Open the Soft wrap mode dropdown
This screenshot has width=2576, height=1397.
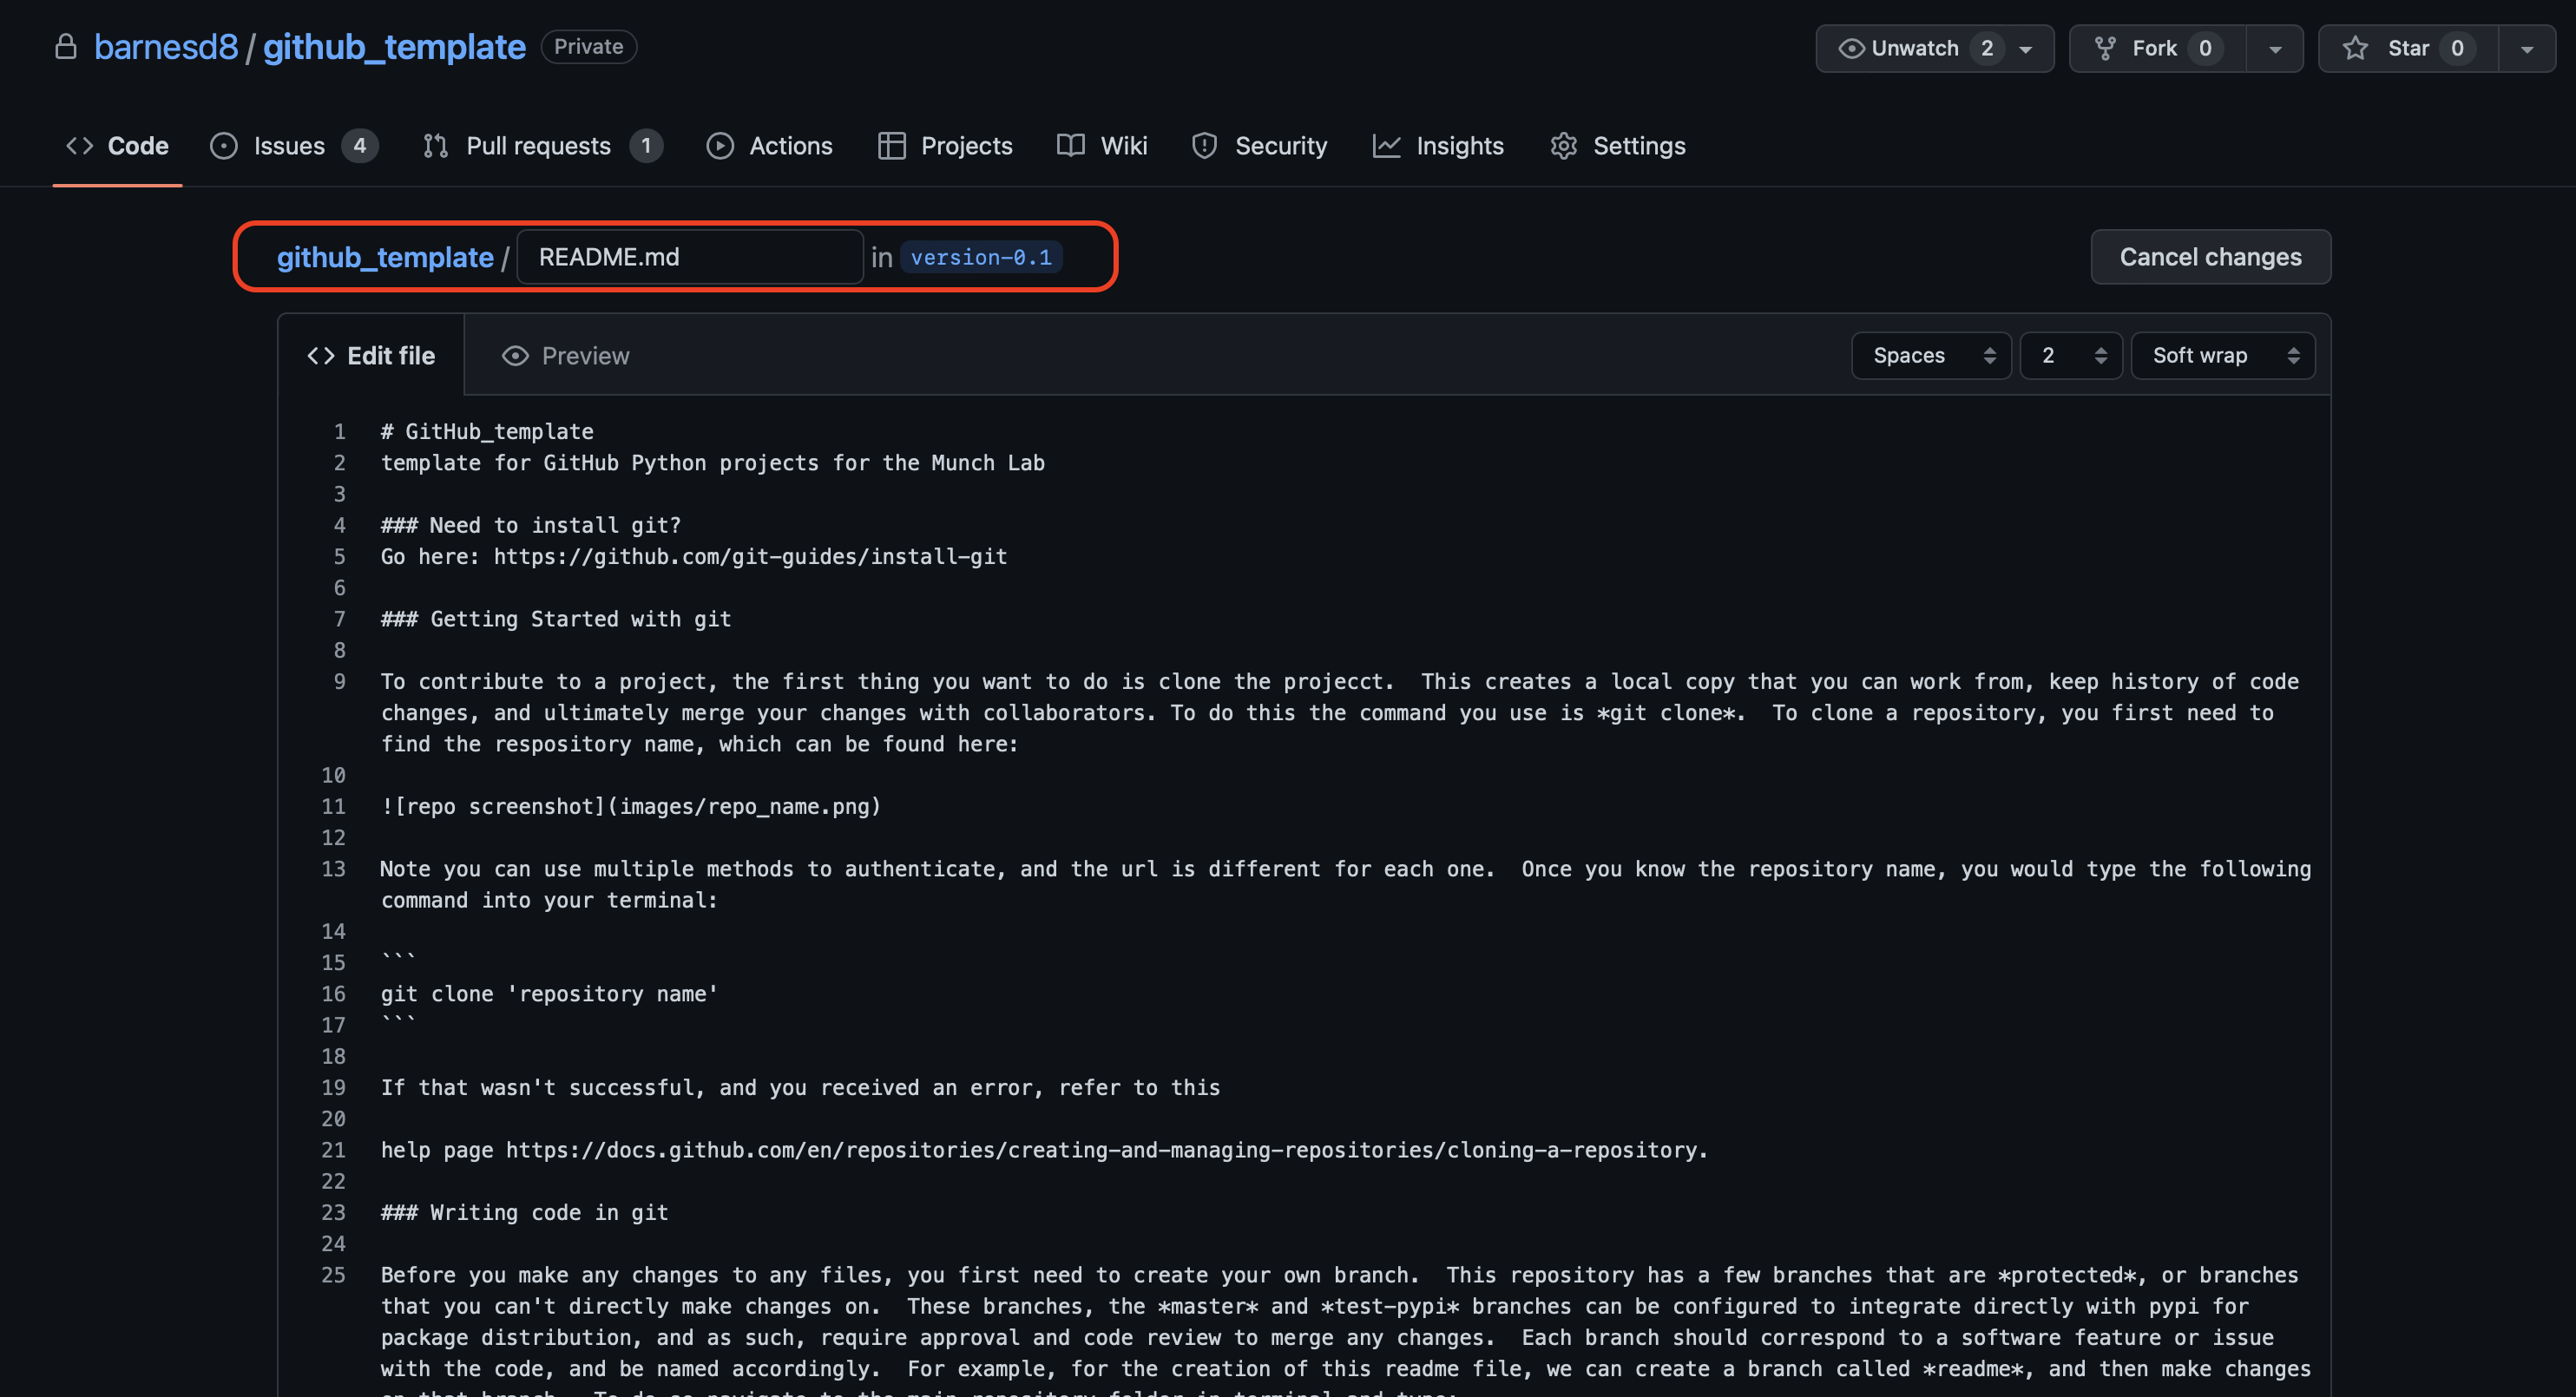tap(2222, 355)
